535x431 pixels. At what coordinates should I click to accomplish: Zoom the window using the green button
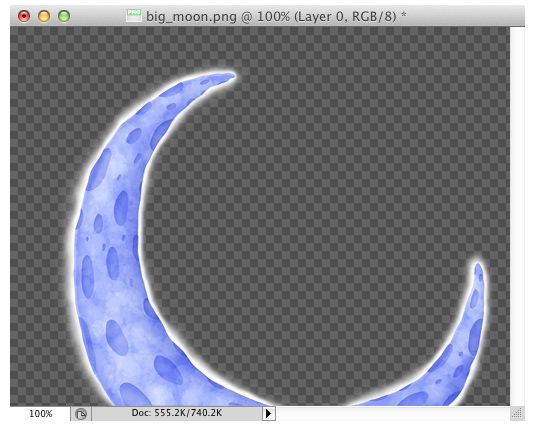click(x=64, y=16)
